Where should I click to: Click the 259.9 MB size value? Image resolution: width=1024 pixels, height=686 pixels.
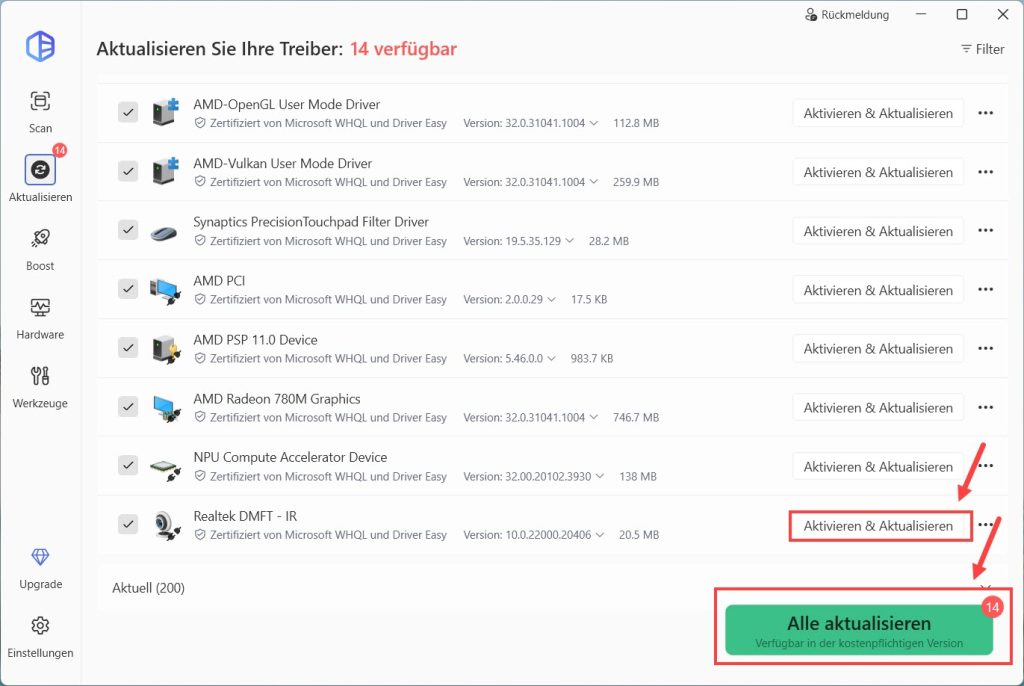coord(635,182)
